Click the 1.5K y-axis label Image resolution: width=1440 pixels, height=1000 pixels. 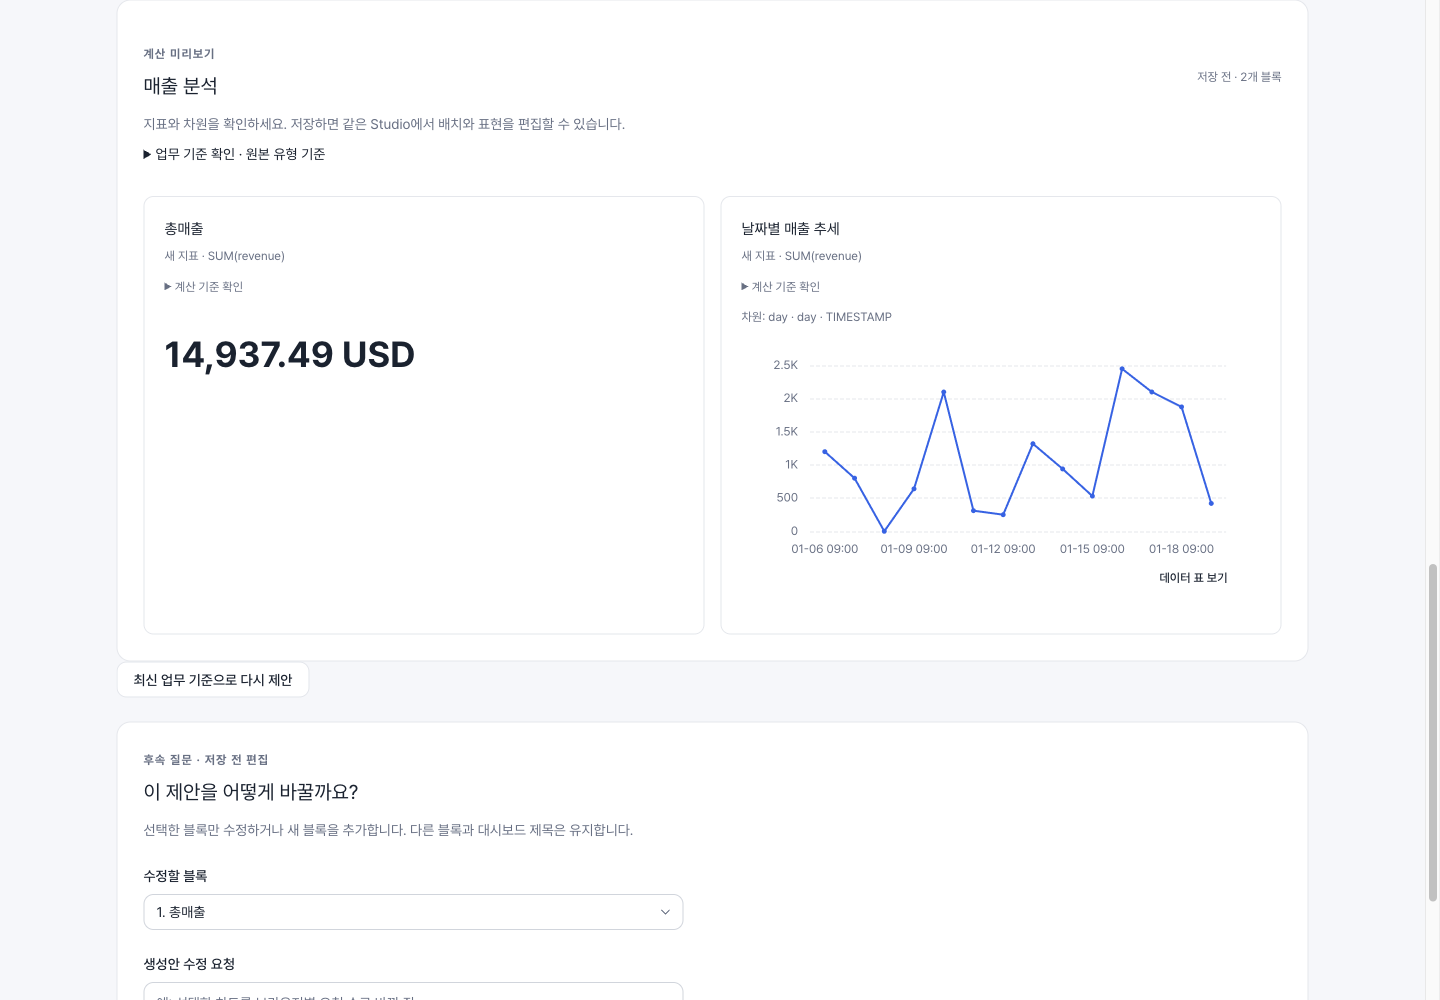coord(787,432)
